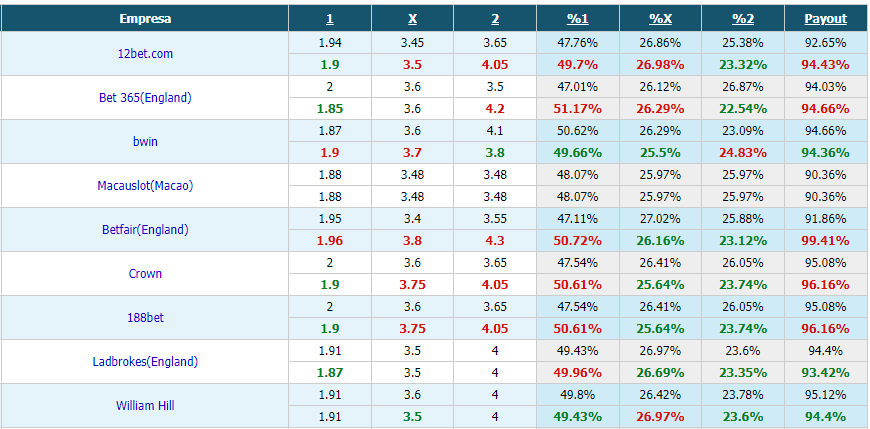The image size is (870, 429).
Task: Open the bwin bookmaker link
Action: click(x=145, y=142)
